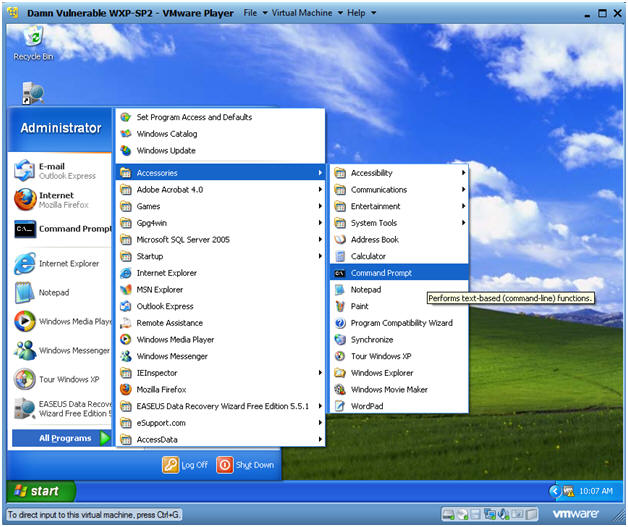
Task: Click Log Off button
Action: 185,465
